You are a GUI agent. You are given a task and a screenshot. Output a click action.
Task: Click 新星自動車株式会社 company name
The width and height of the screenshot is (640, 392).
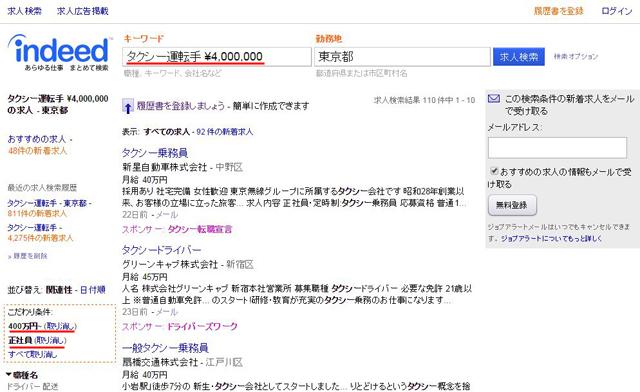click(x=165, y=167)
